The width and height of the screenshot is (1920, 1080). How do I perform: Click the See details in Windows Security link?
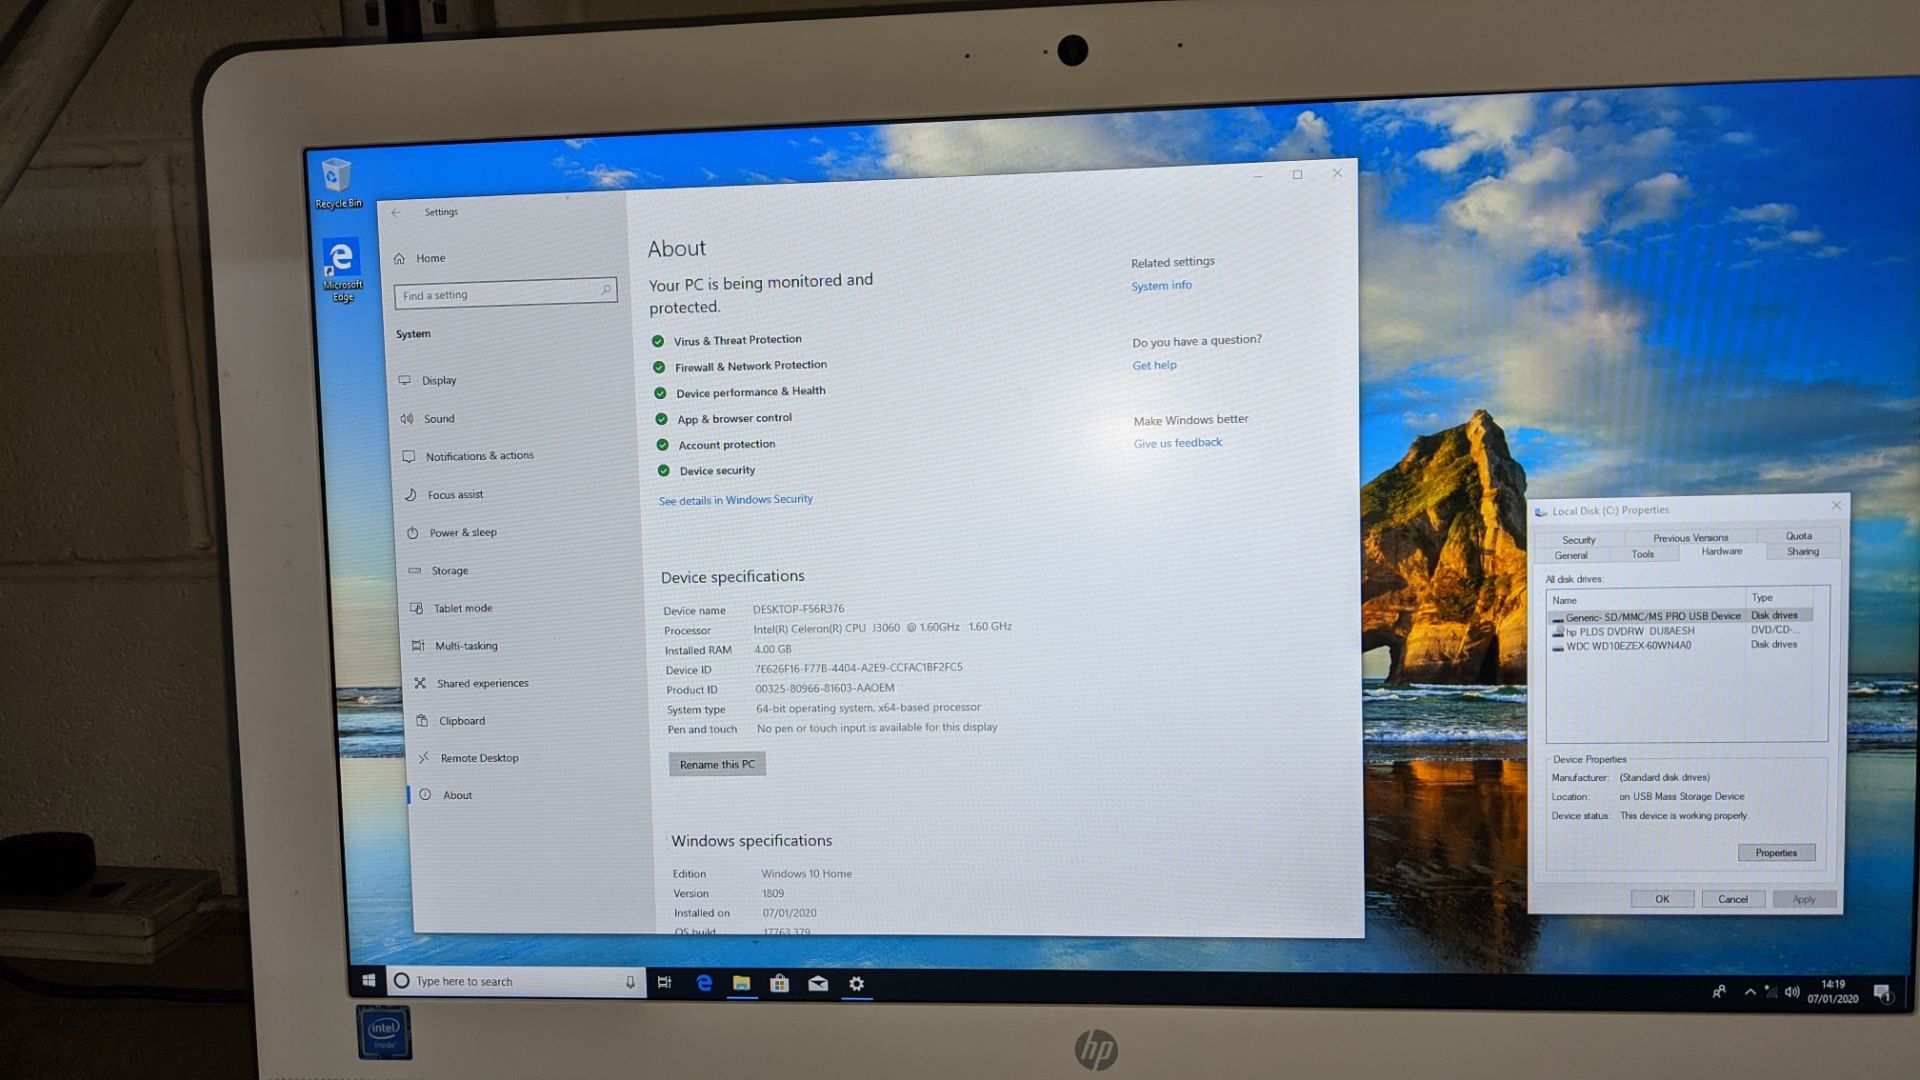click(x=736, y=498)
